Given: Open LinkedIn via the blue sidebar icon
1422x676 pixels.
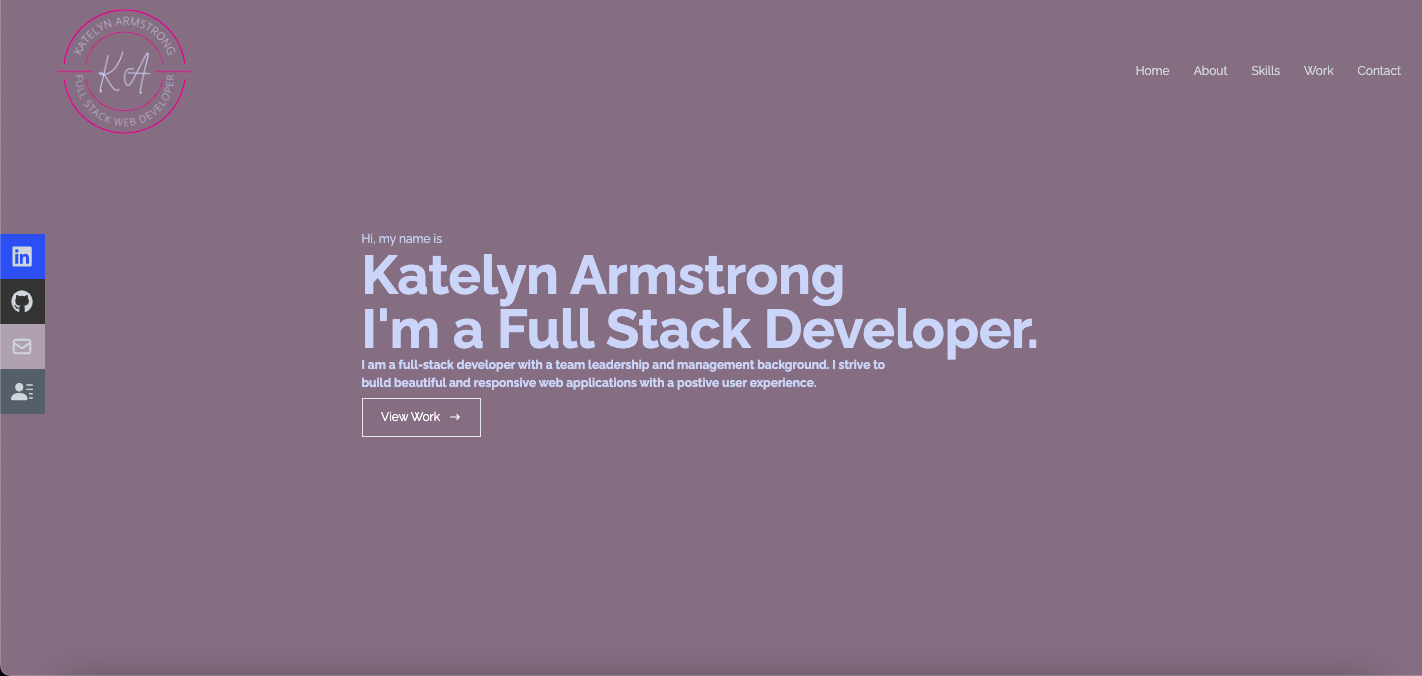Looking at the screenshot, I should coord(22,256).
